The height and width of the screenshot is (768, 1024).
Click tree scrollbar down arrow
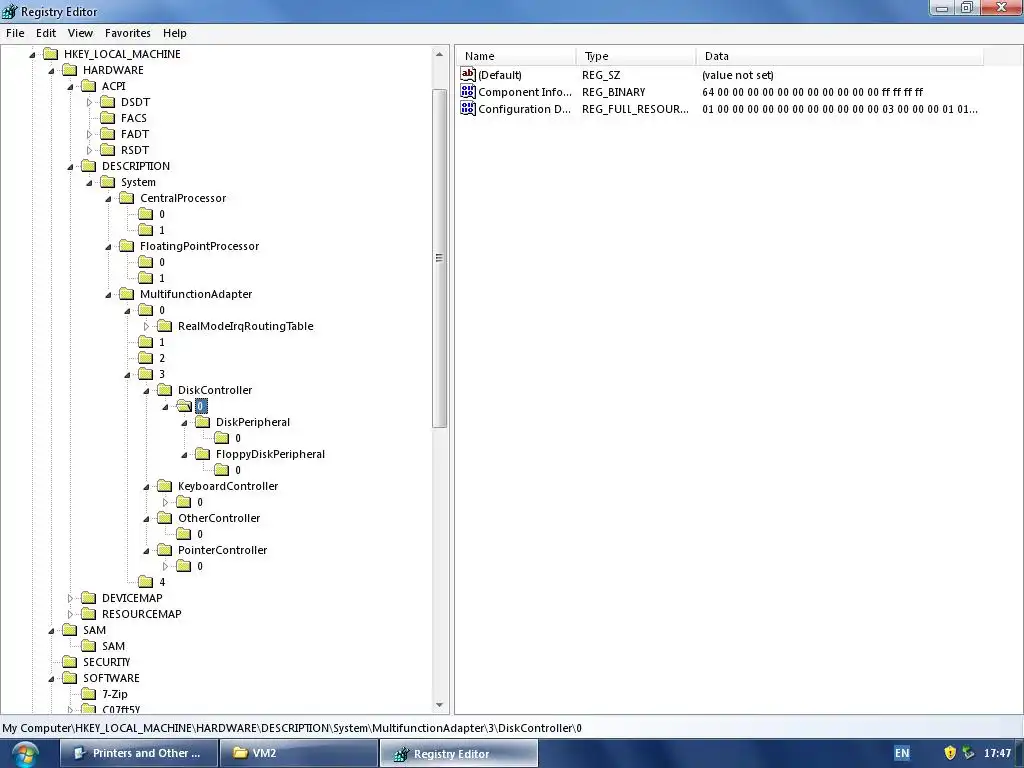click(x=439, y=705)
